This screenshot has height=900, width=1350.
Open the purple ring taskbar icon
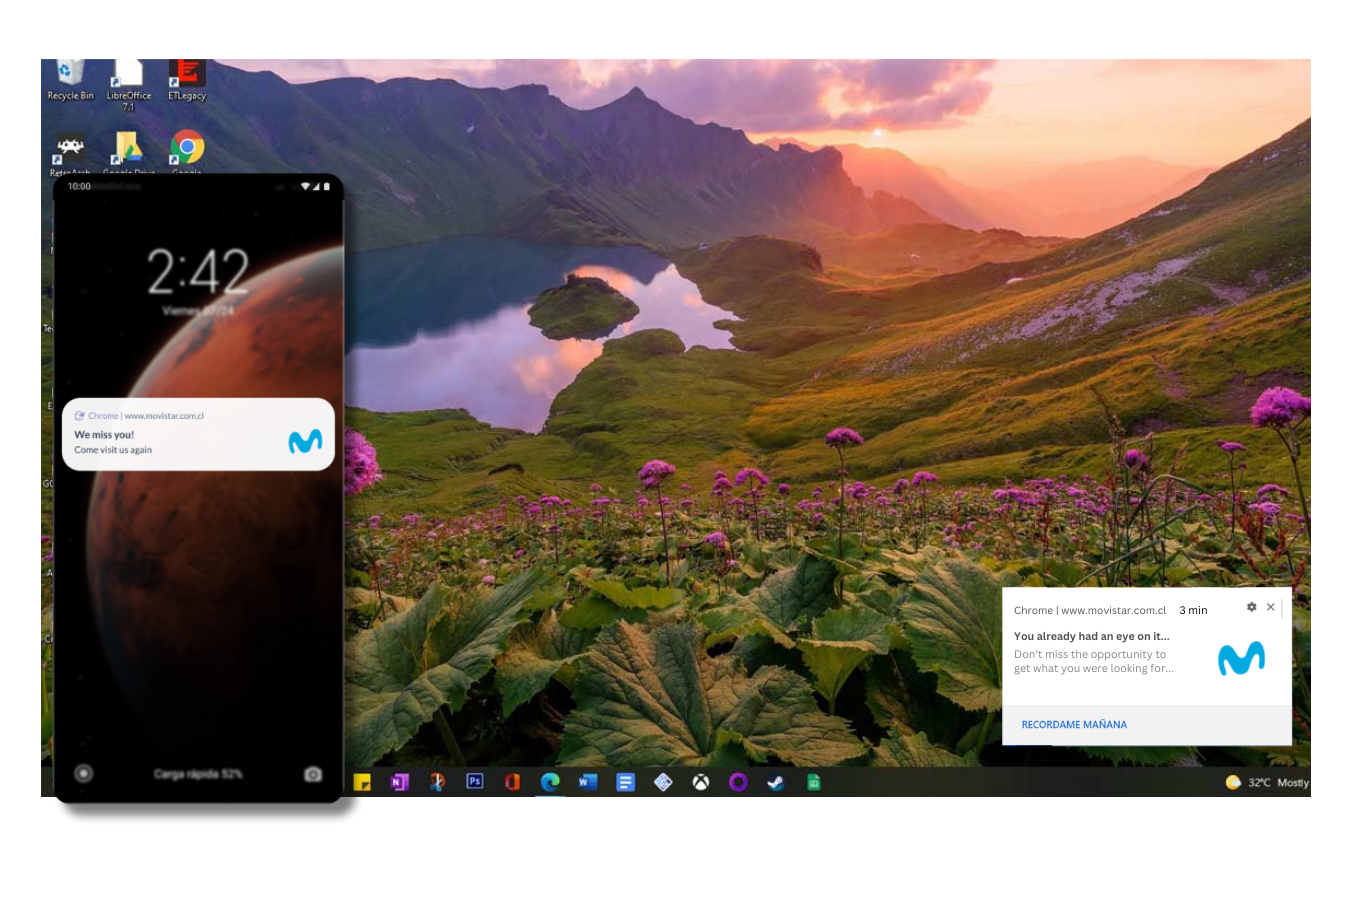coord(738,782)
